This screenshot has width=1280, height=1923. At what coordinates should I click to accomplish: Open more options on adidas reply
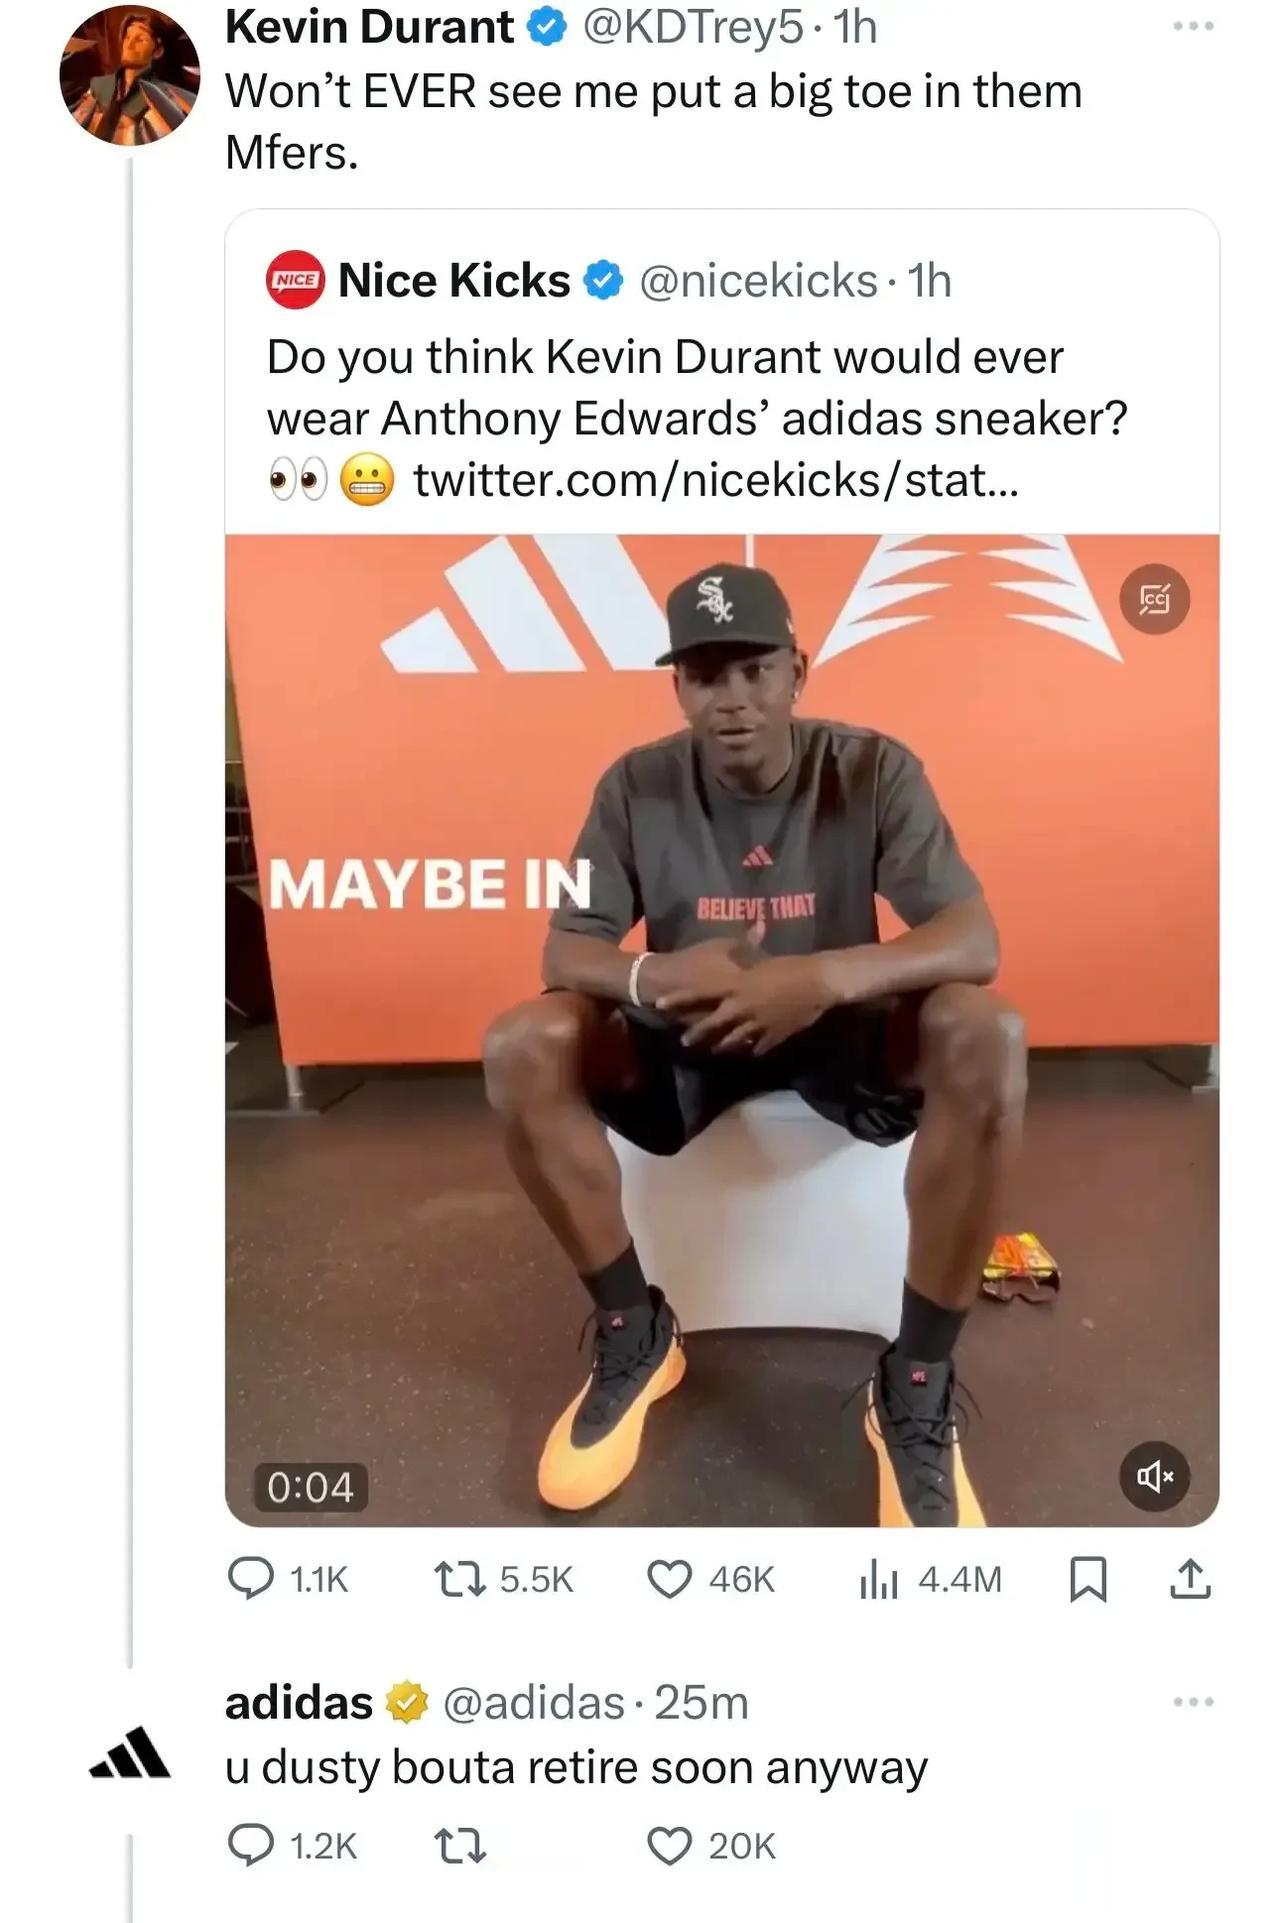(1194, 1701)
